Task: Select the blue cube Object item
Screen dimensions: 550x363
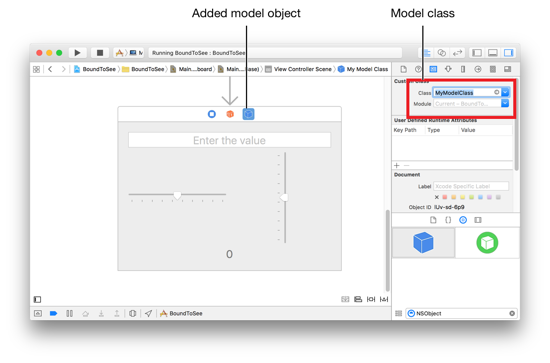Action: pyautogui.click(x=423, y=243)
